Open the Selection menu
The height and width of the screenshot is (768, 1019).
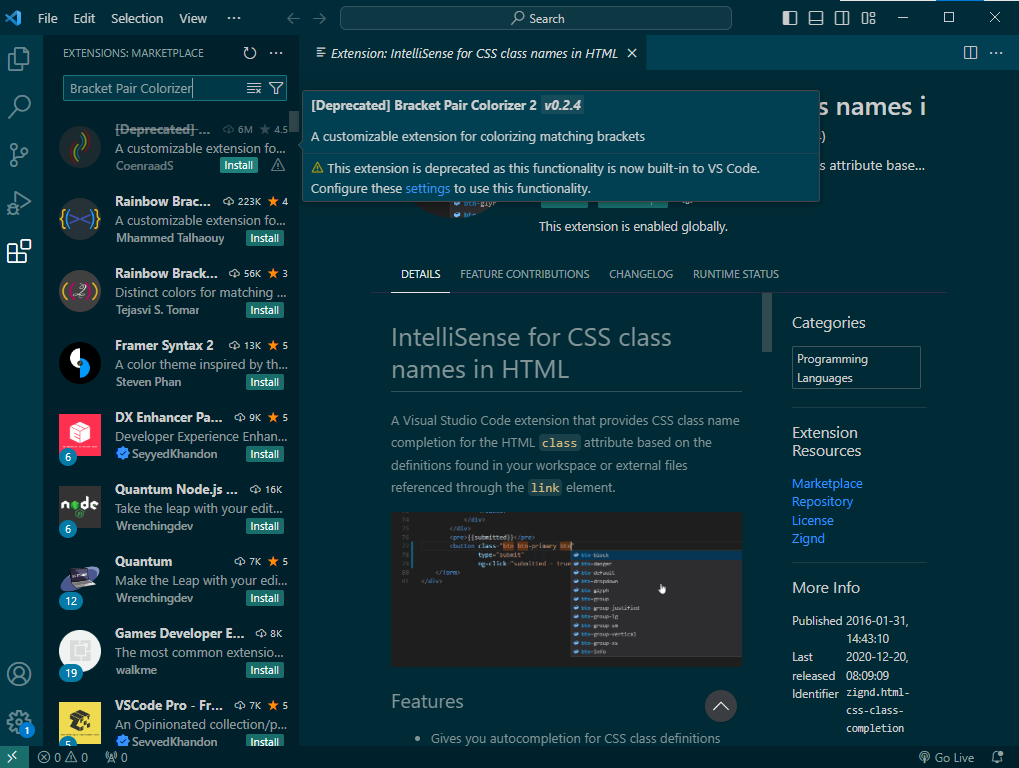coord(136,18)
